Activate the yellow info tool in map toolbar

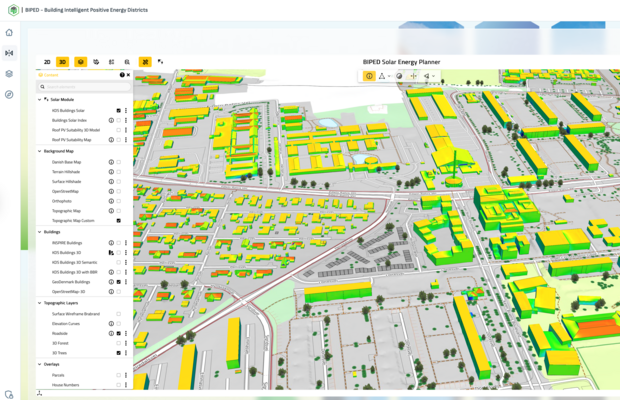(x=369, y=76)
